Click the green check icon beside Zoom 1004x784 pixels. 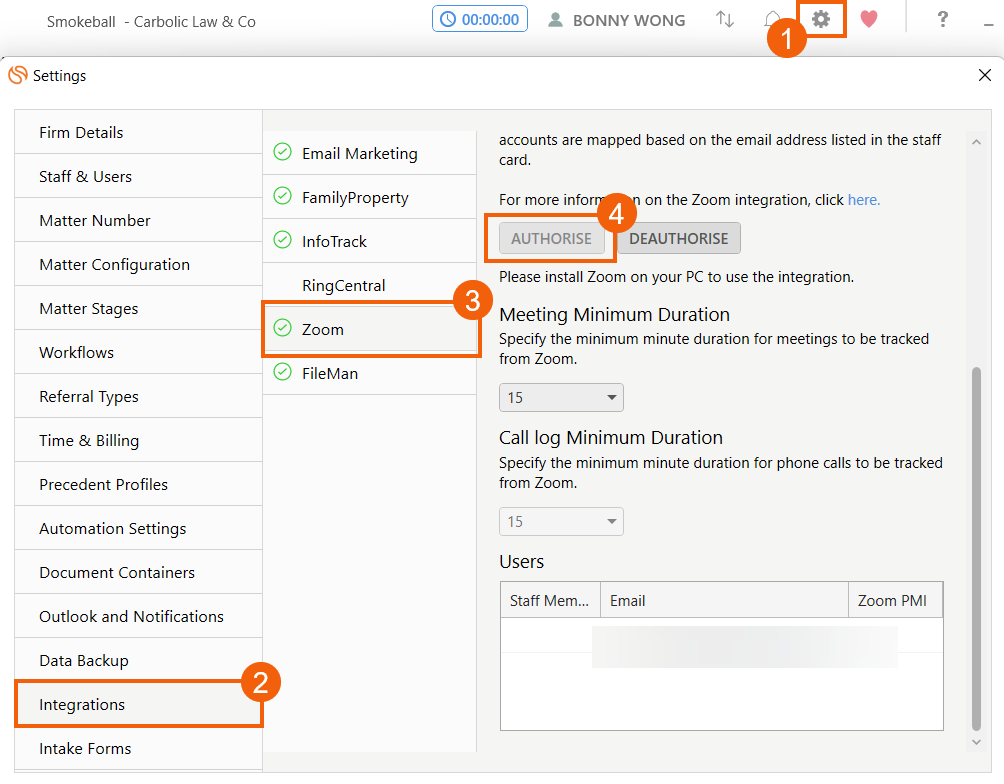[x=282, y=328]
